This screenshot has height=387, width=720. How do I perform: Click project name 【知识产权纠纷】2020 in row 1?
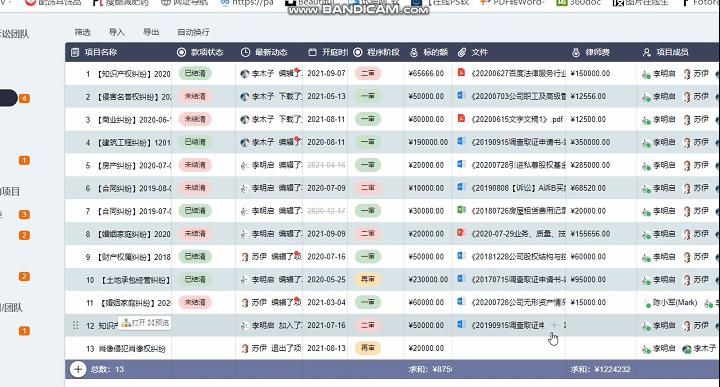(134, 74)
